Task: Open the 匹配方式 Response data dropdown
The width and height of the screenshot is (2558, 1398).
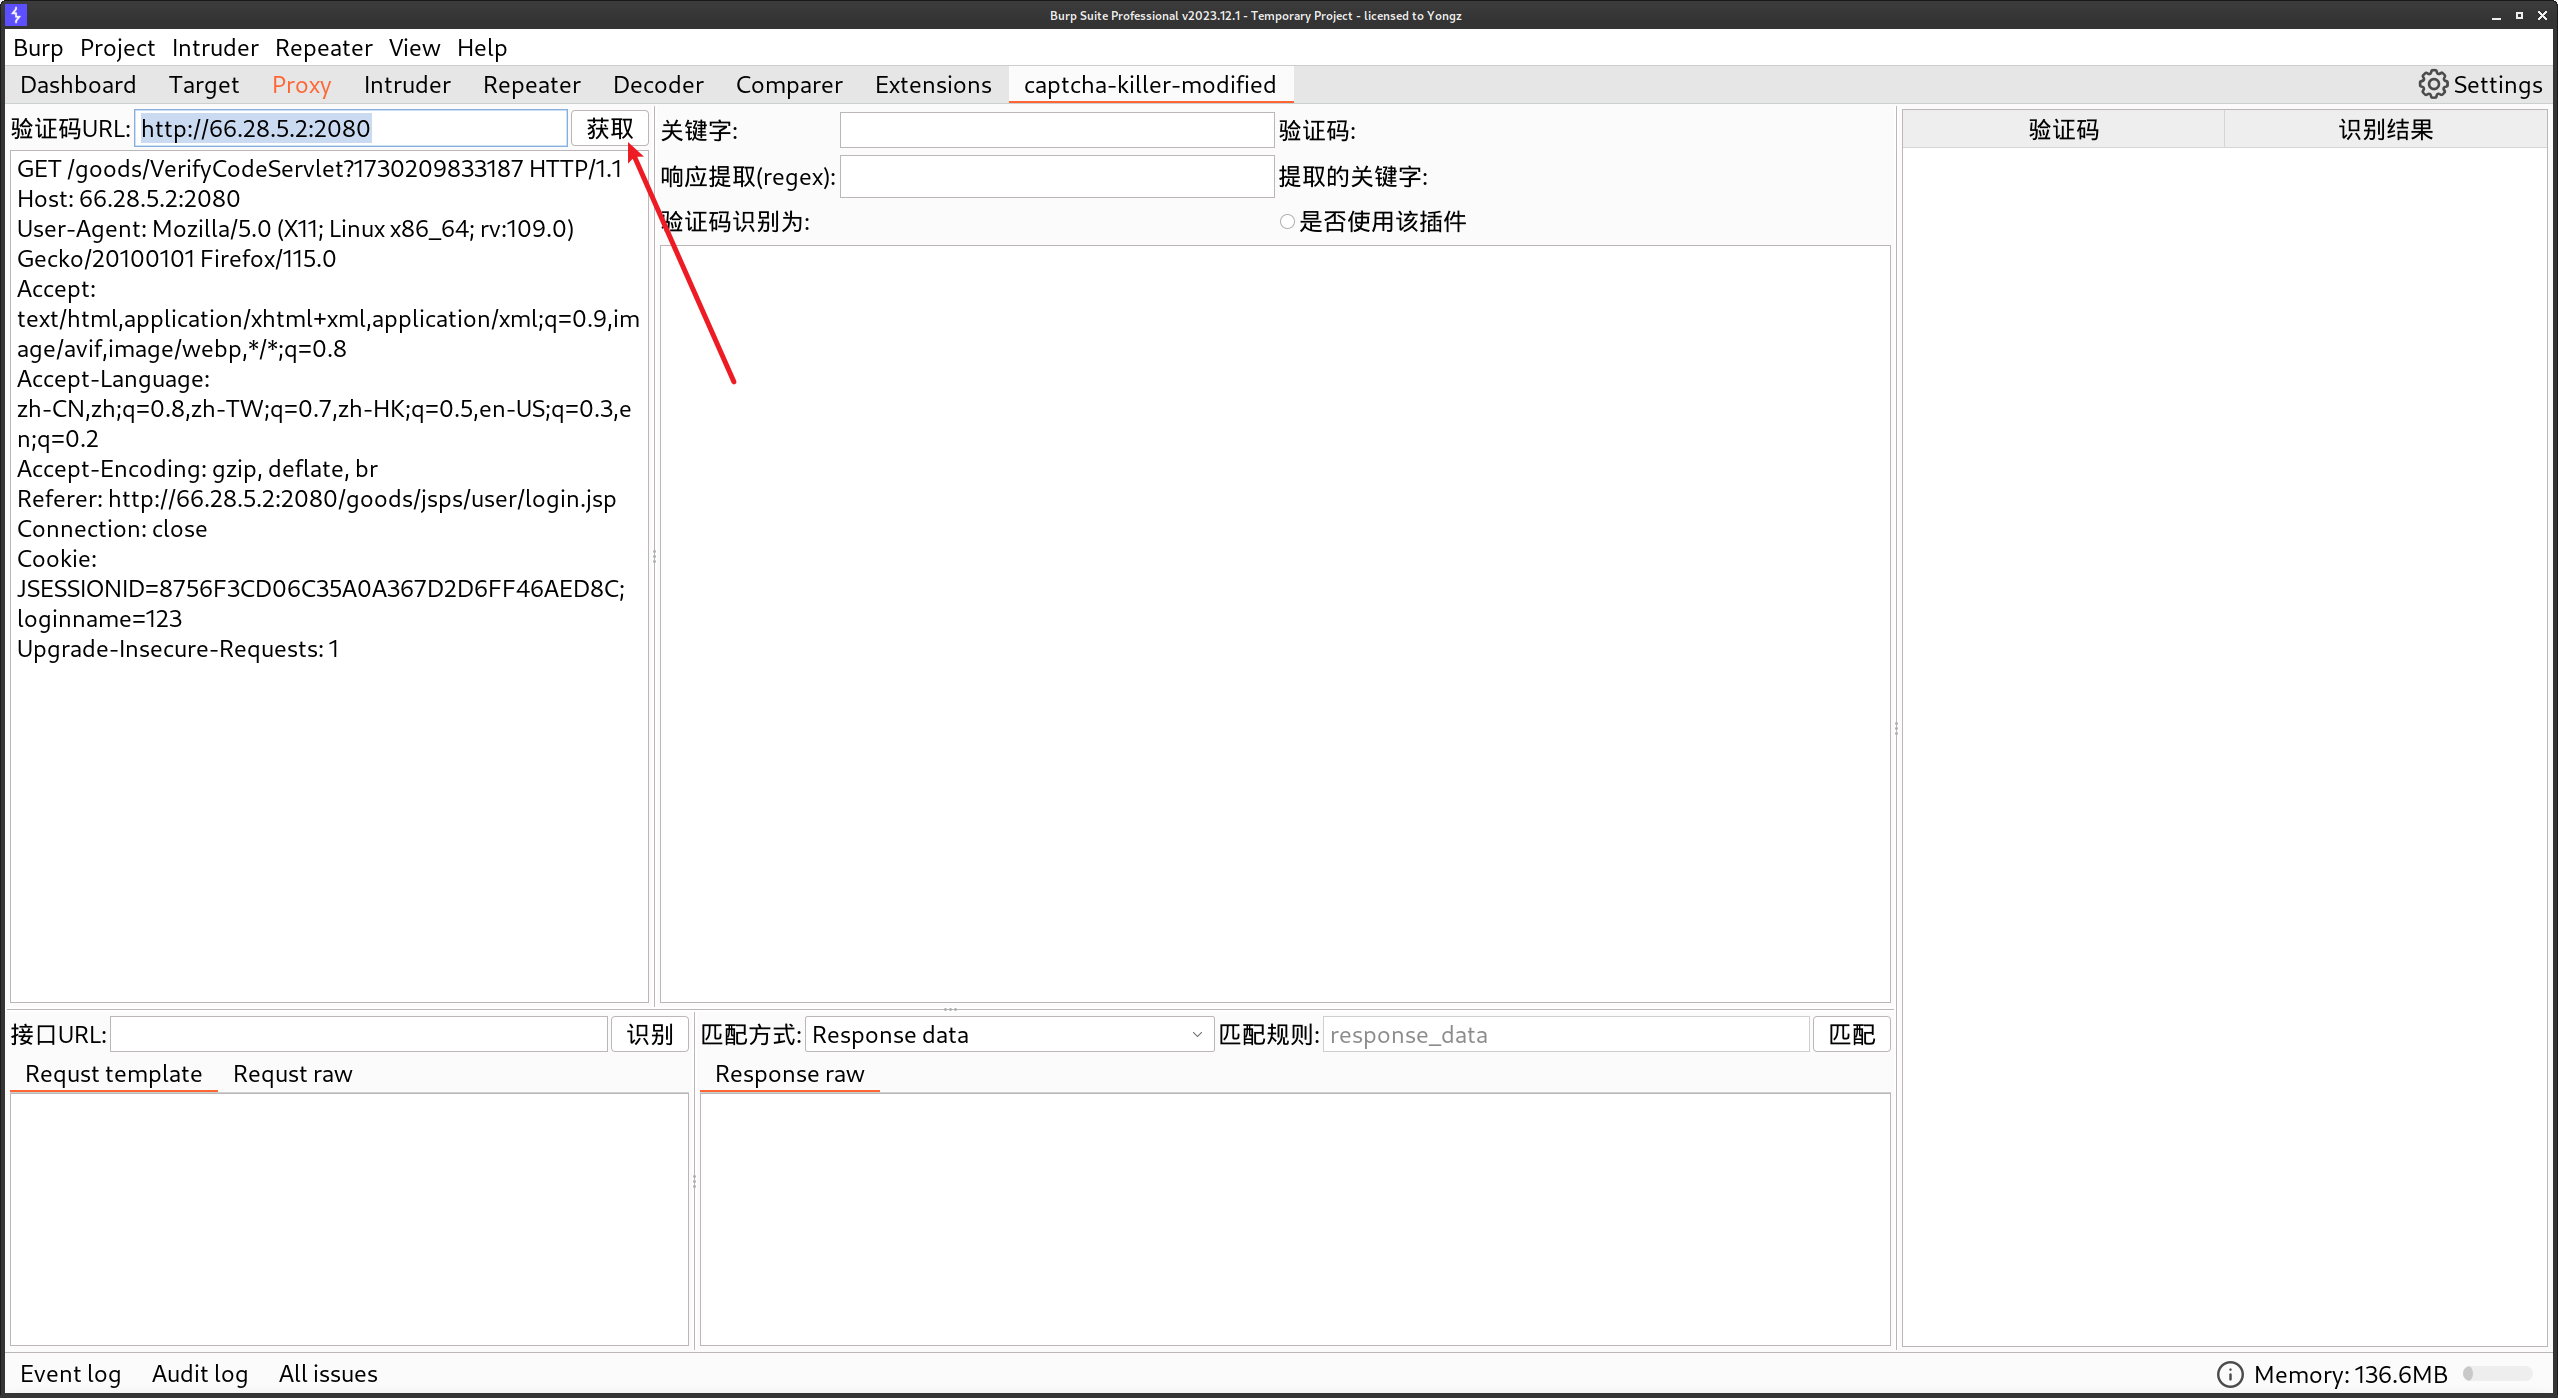Action: pyautogui.click(x=1009, y=1034)
